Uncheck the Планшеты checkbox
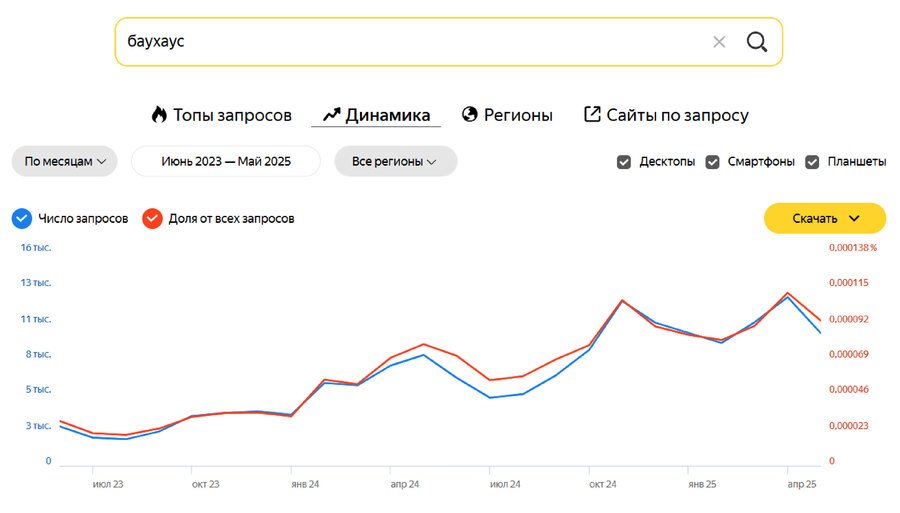Image resolution: width=900 pixels, height=513 pixels. point(812,162)
